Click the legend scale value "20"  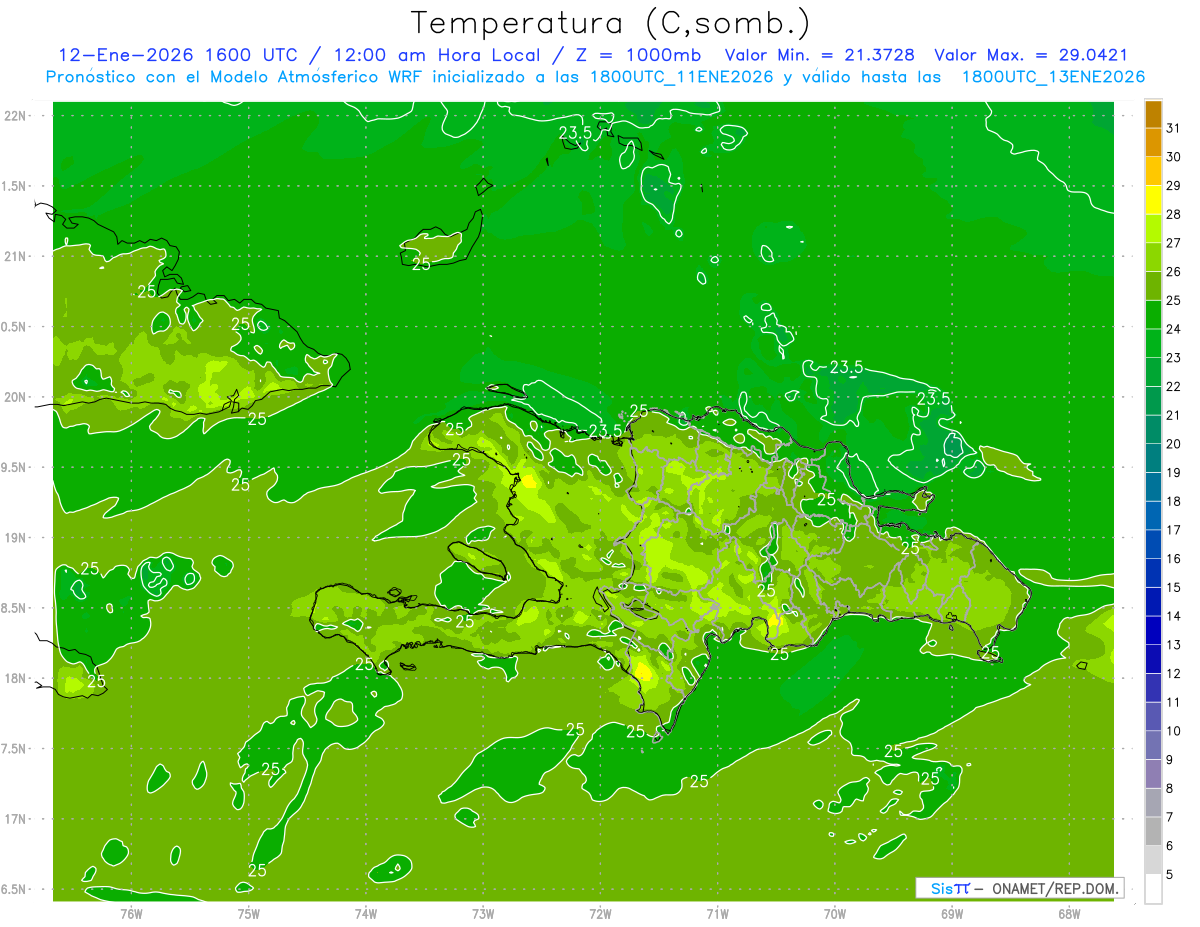coord(1173,443)
